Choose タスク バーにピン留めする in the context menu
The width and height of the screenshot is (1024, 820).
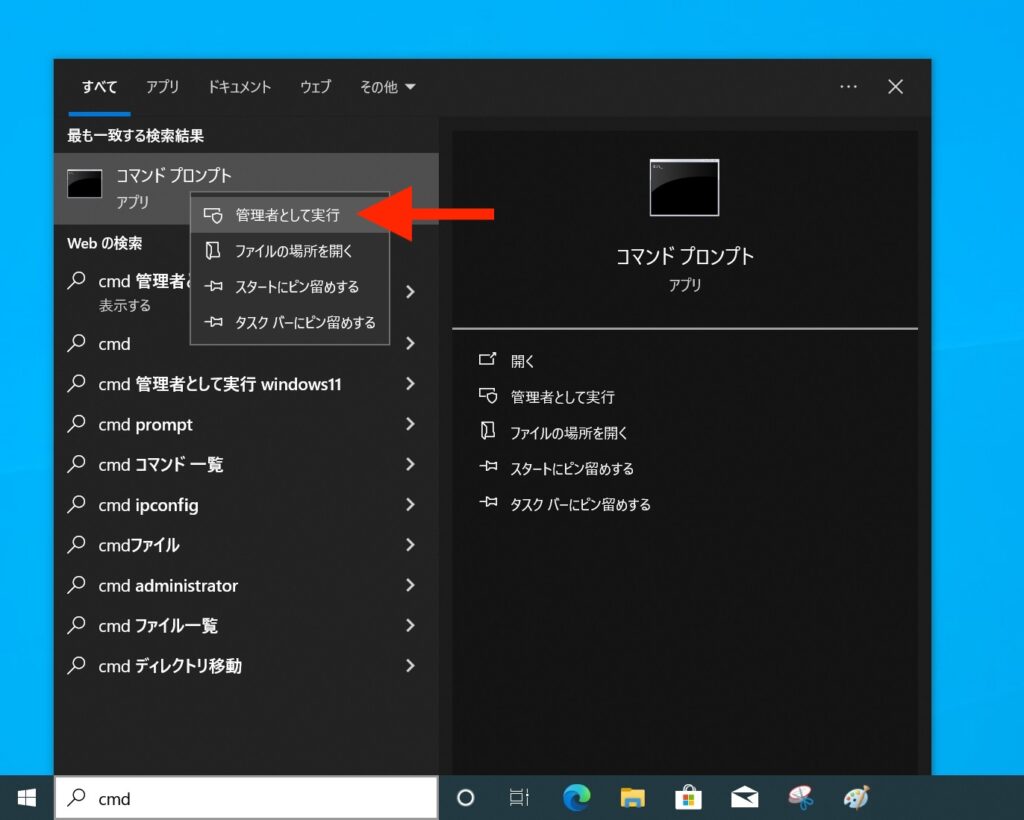pos(304,322)
